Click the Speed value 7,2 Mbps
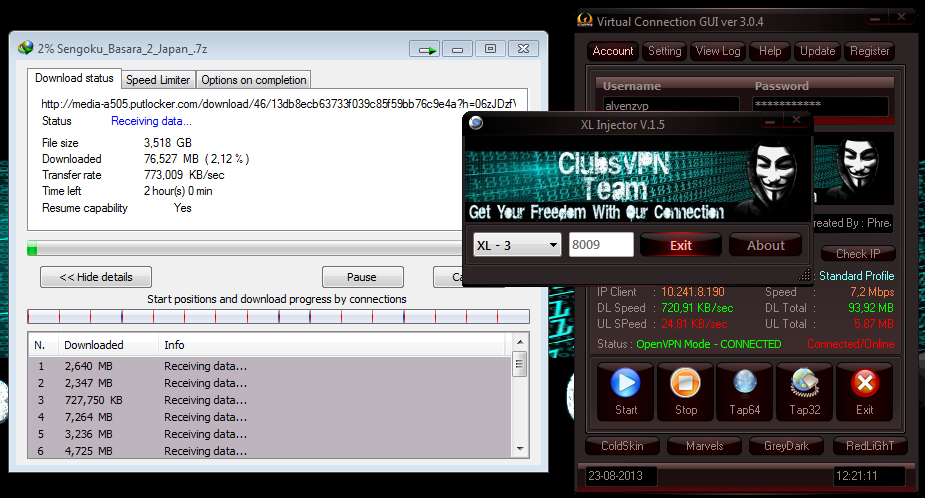Image resolution: width=925 pixels, height=498 pixels. tap(872, 292)
